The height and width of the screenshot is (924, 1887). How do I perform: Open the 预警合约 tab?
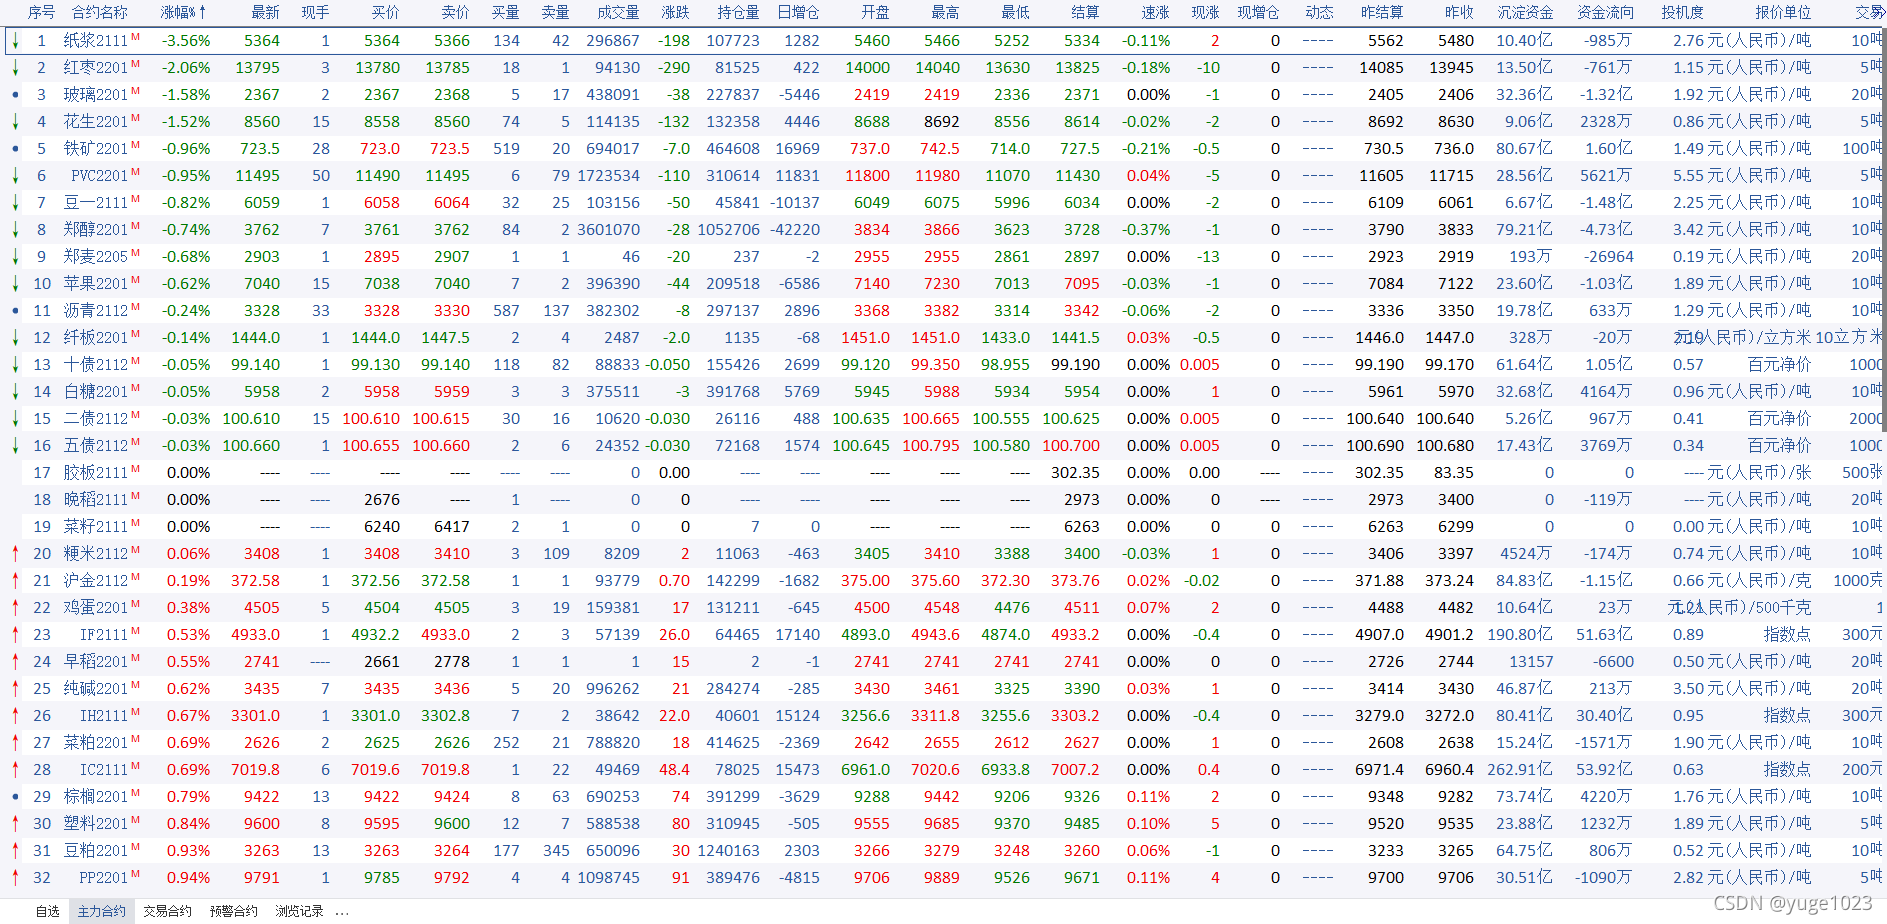pos(233,911)
